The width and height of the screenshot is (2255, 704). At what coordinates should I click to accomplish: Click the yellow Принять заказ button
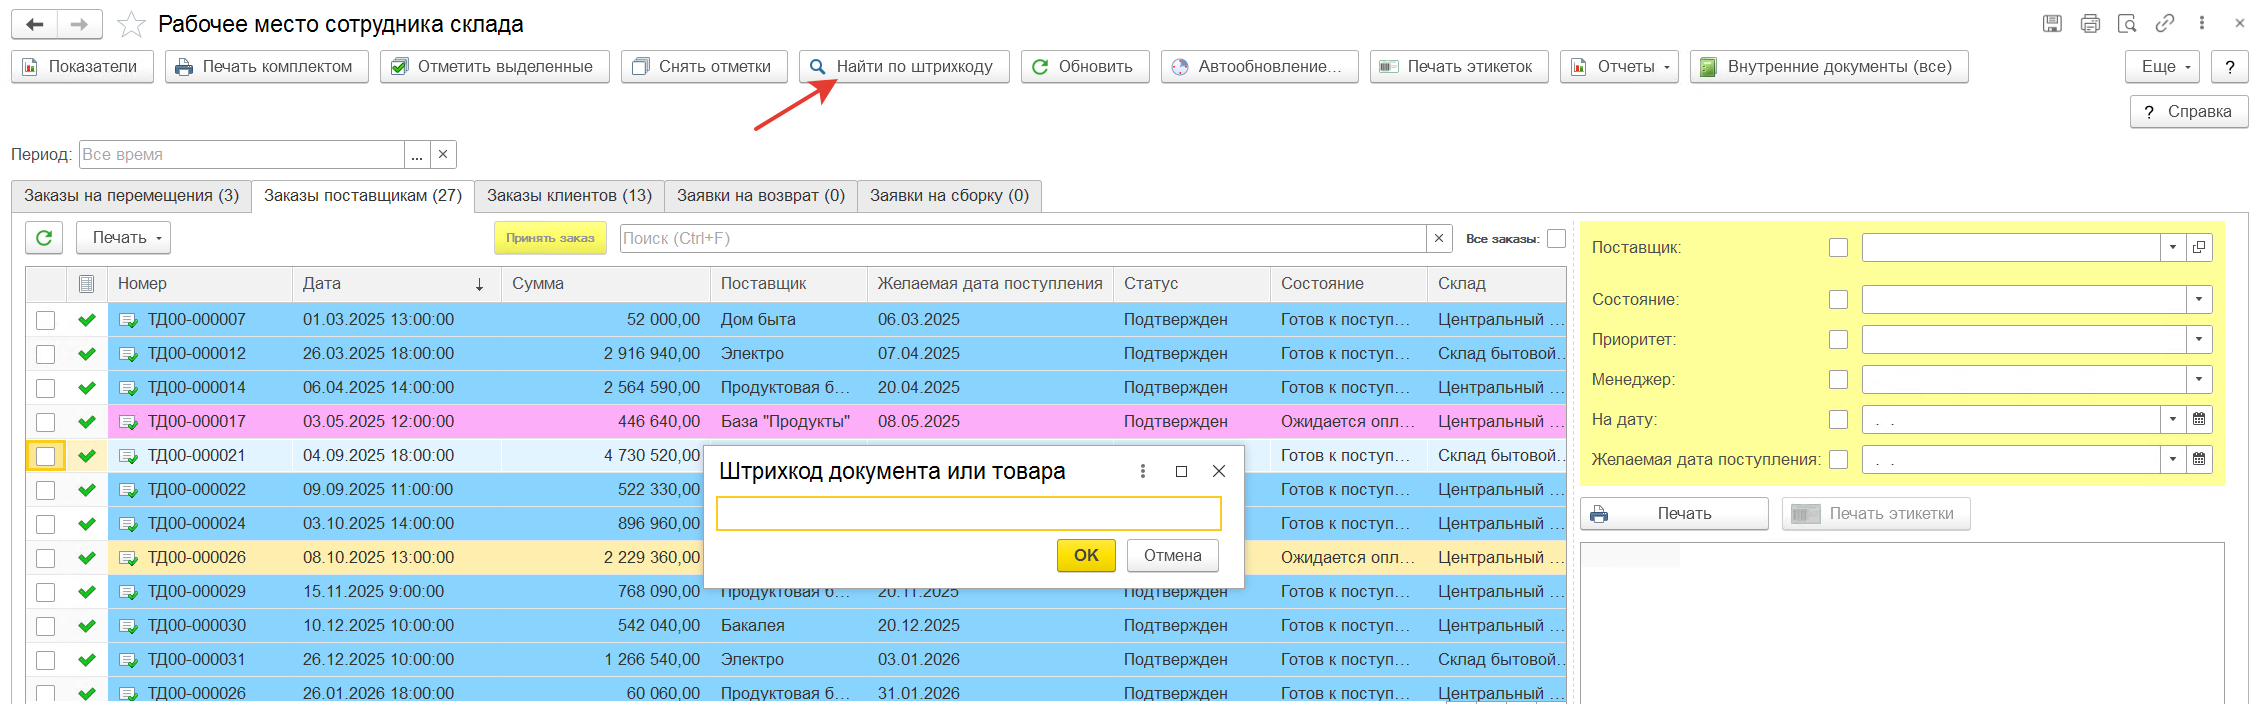point(550,238)
